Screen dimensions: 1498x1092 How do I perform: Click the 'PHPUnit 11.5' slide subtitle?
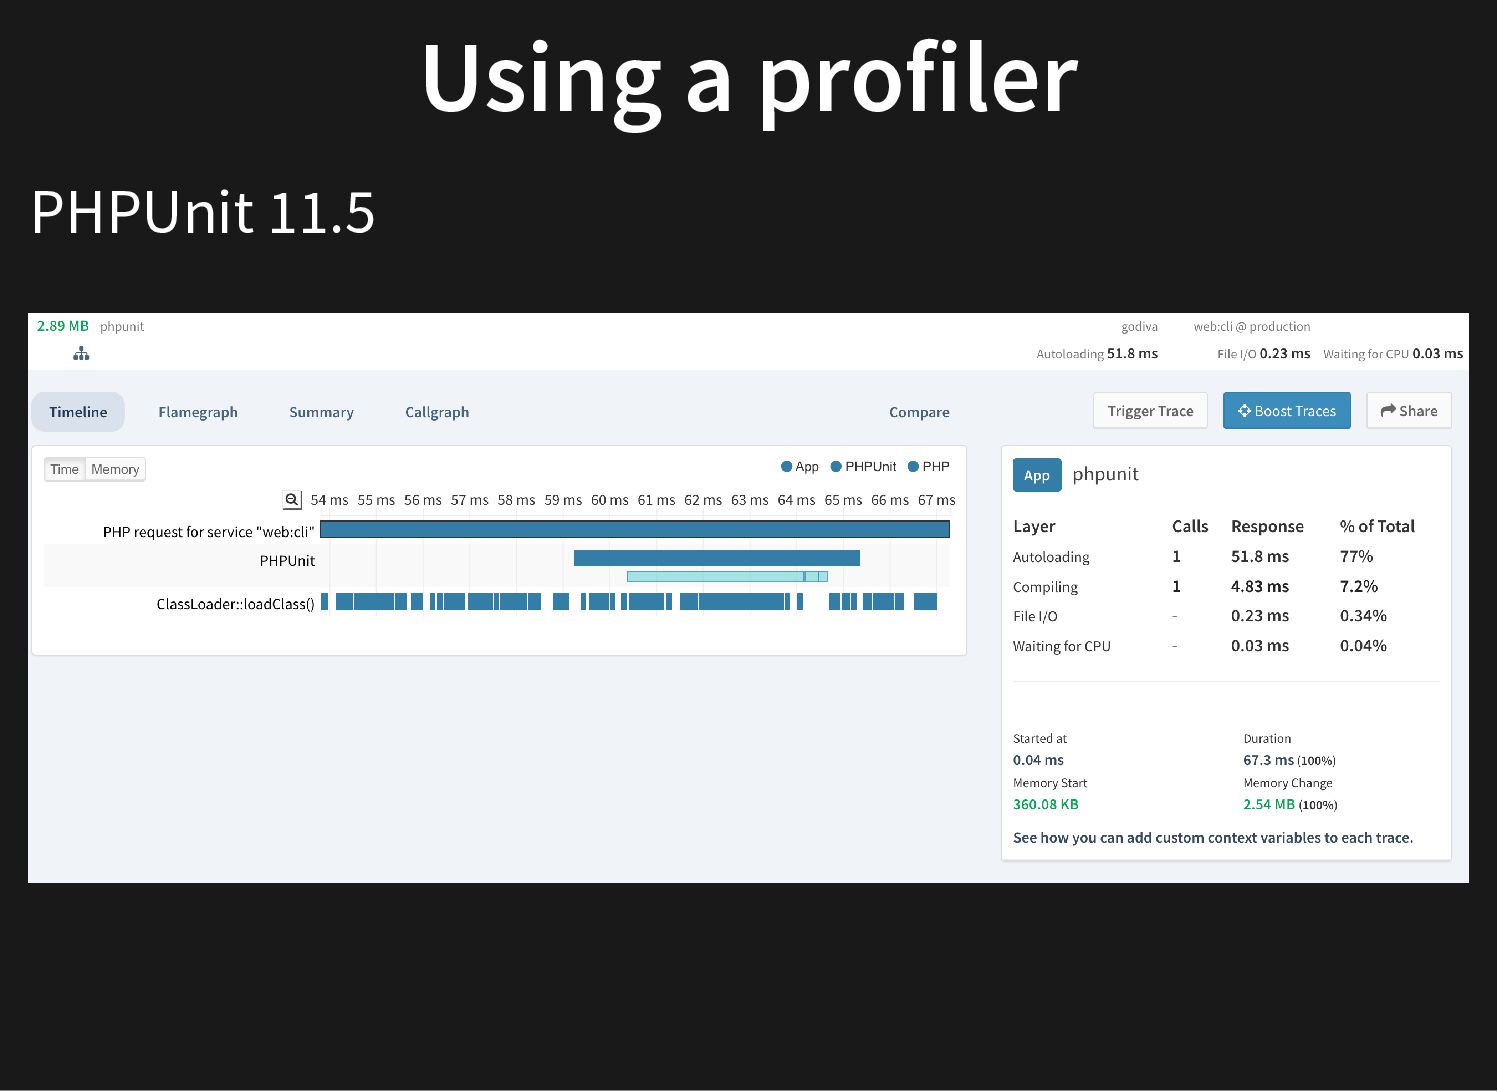(203, 212)
